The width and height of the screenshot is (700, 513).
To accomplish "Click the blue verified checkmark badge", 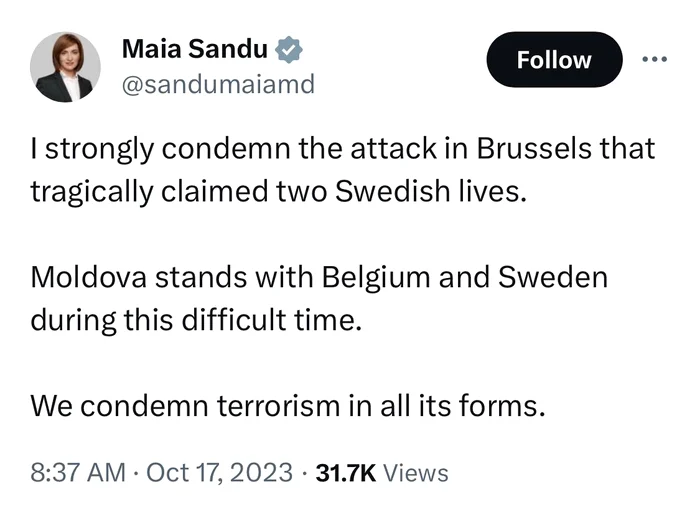I will pos(288,49).
